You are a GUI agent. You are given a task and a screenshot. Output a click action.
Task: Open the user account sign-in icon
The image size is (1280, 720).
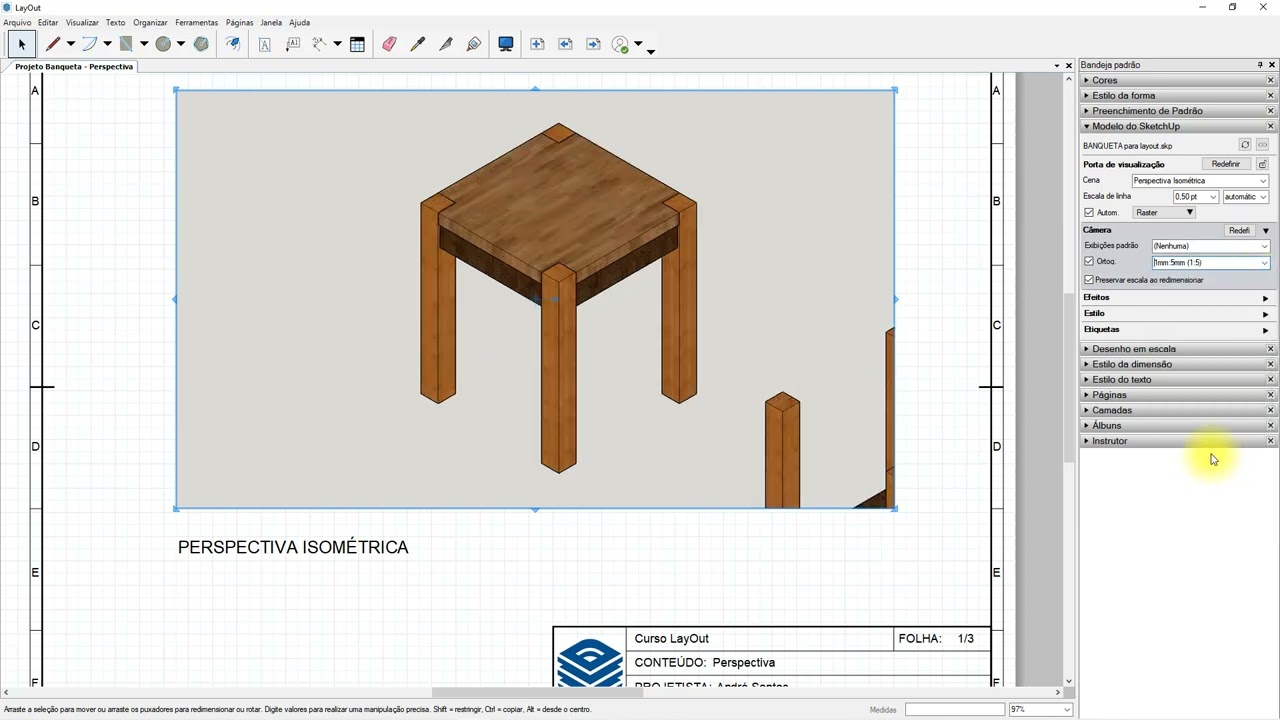click(621, 44)
